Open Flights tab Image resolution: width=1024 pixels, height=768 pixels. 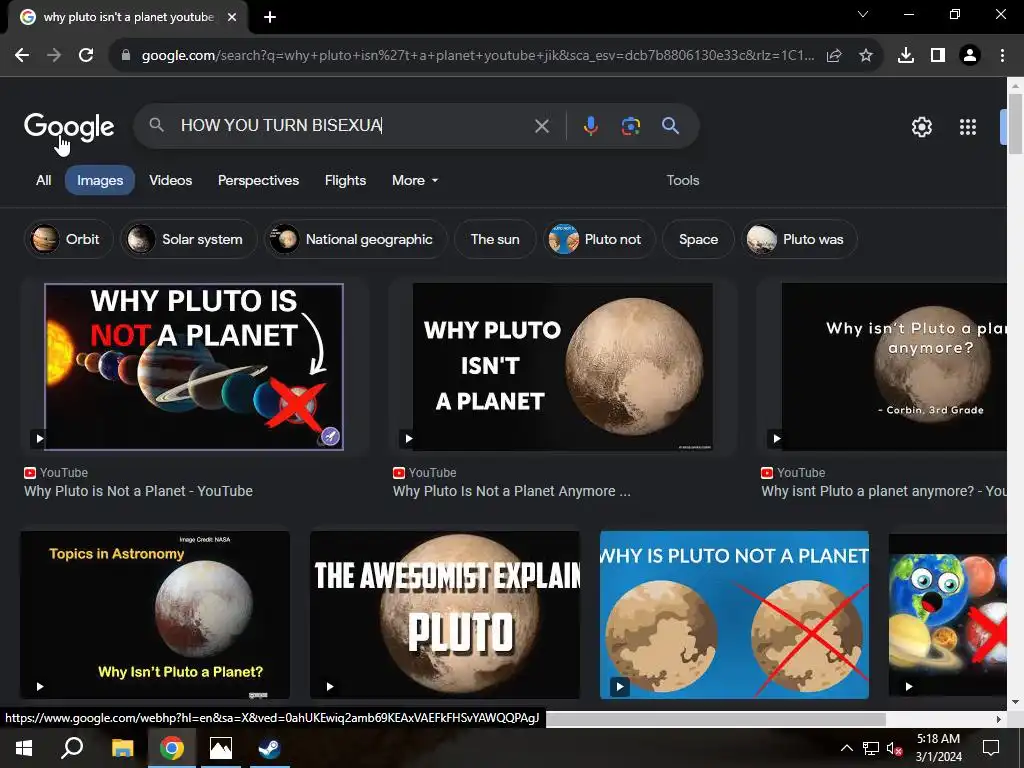(345, 180)
